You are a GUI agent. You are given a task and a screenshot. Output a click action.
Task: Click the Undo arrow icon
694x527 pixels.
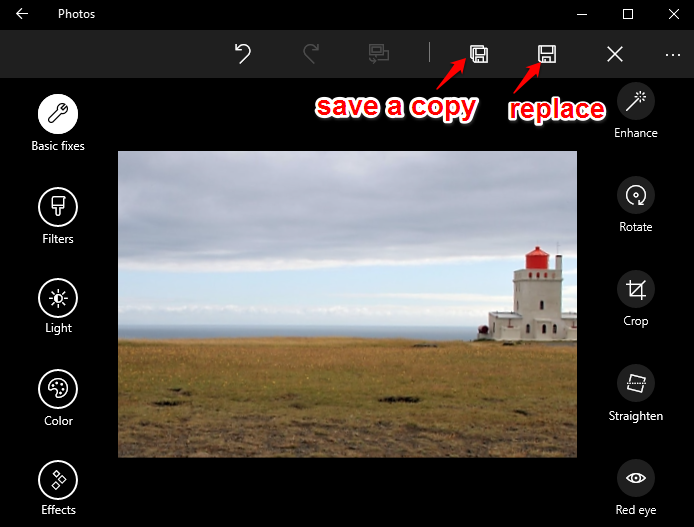242,54
